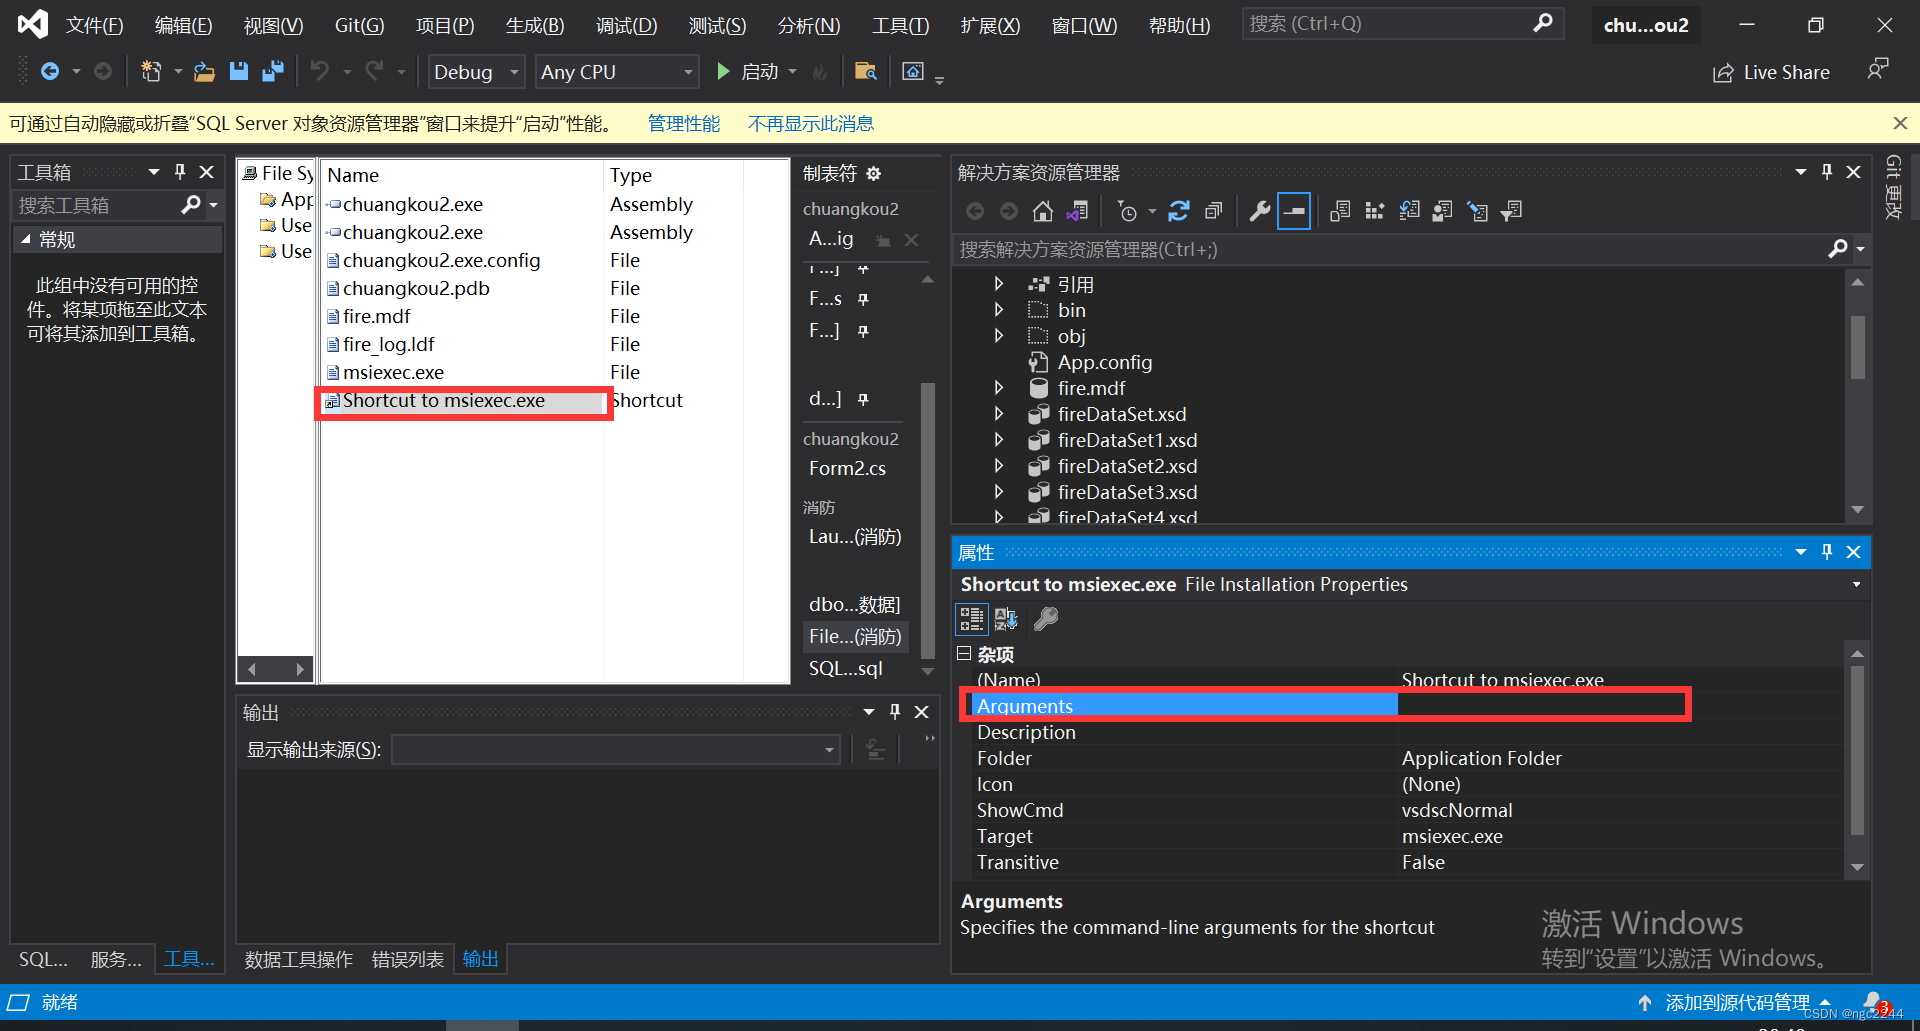Click the 管理性能 link
Screen dimensions: 1920x1031
click(x=683, y=122)
